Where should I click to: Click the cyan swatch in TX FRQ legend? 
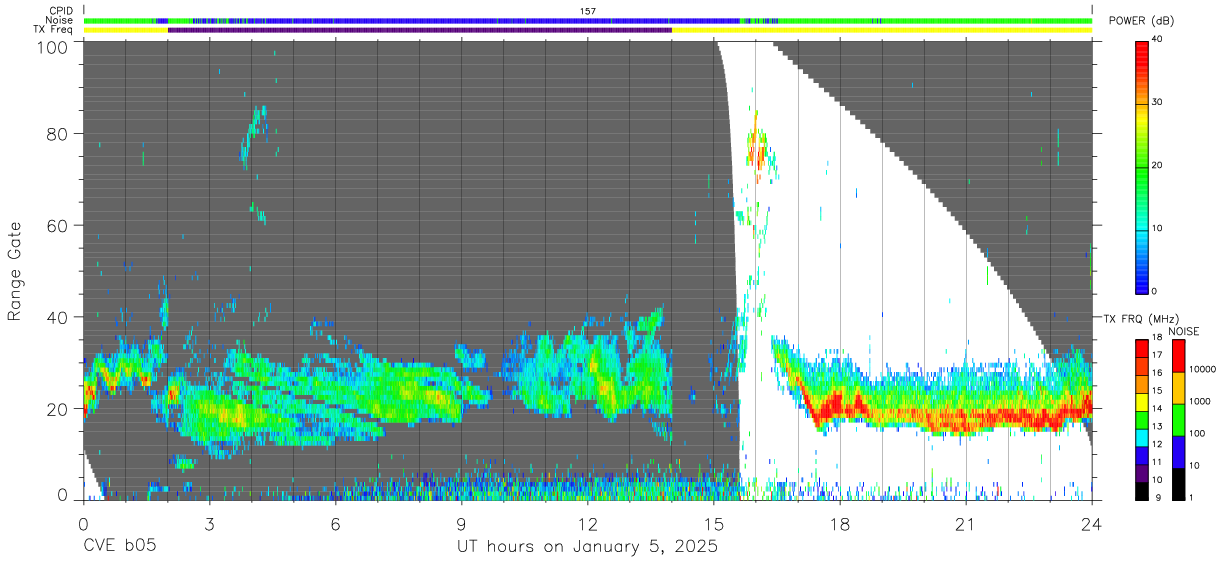[1141, 436]
